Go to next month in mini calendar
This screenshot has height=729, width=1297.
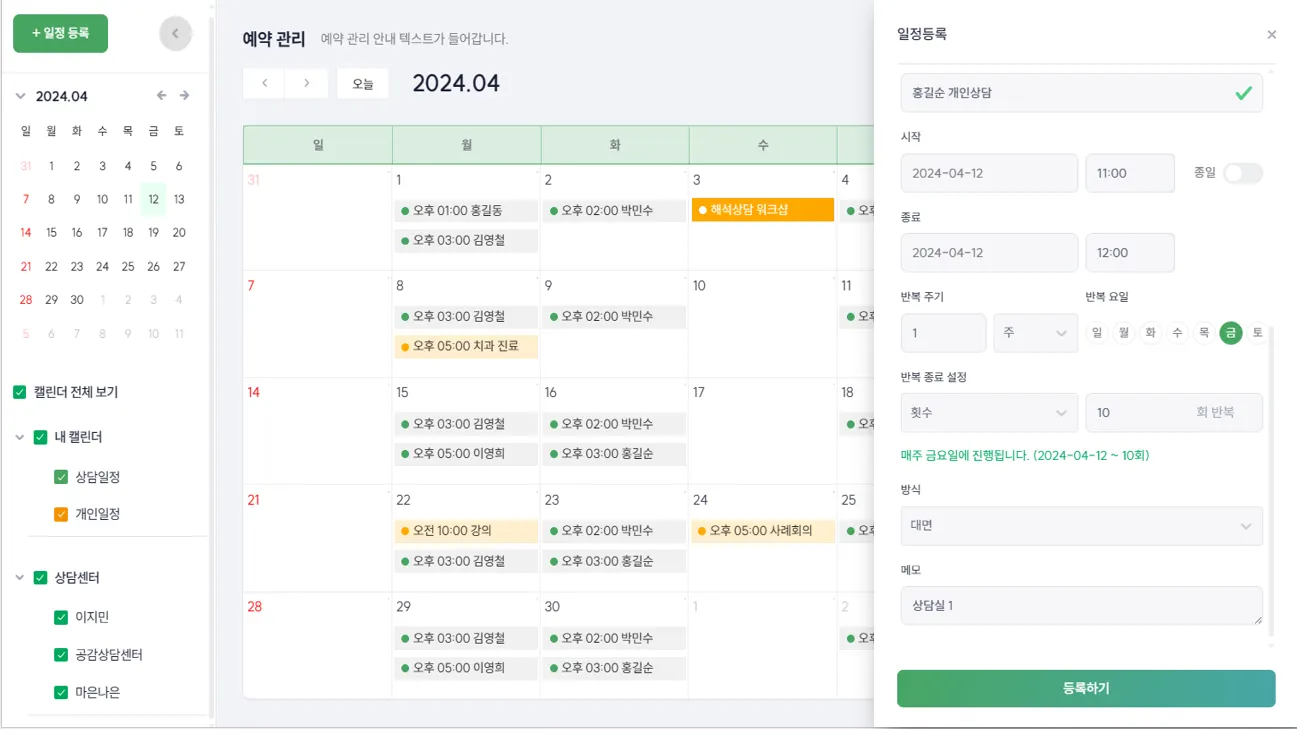pyautogui.click(x=184, y=96)
